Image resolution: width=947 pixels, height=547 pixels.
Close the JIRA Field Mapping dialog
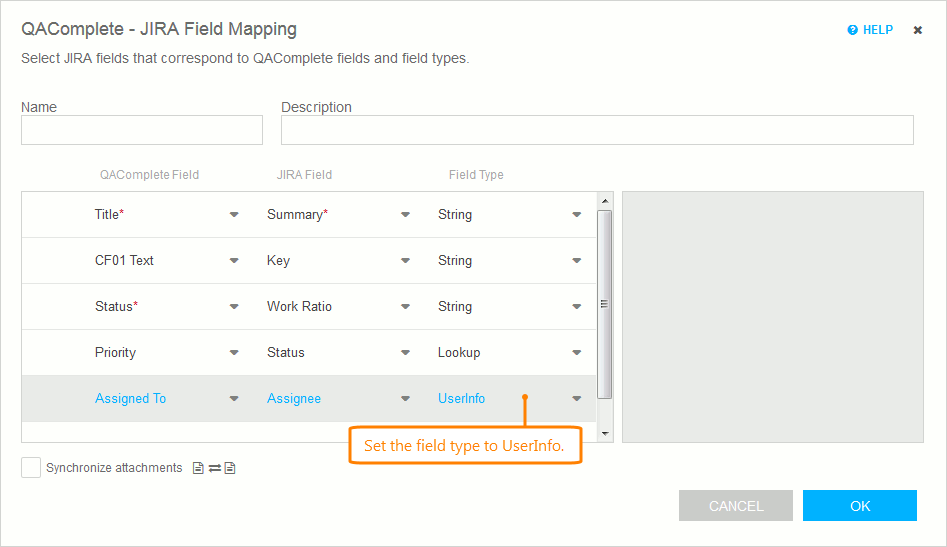(x=918, y=30)
